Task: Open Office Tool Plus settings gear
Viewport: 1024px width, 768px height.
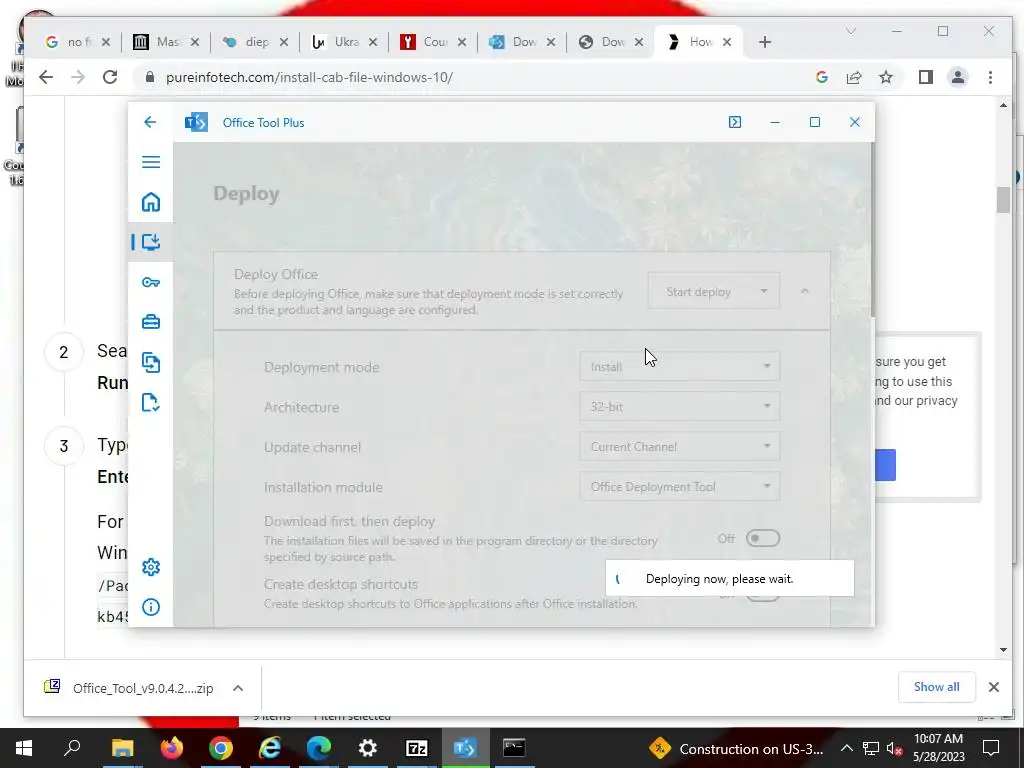Action: 151,567
